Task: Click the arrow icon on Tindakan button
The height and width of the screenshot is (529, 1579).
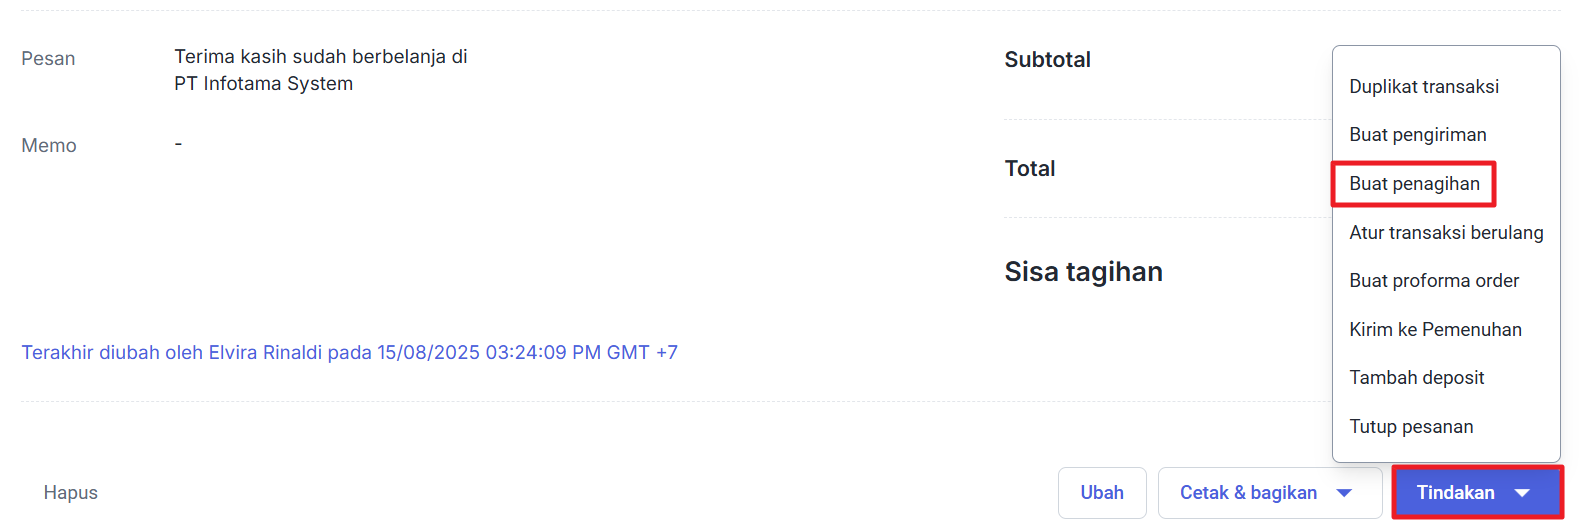Action: click(1522, 493)
